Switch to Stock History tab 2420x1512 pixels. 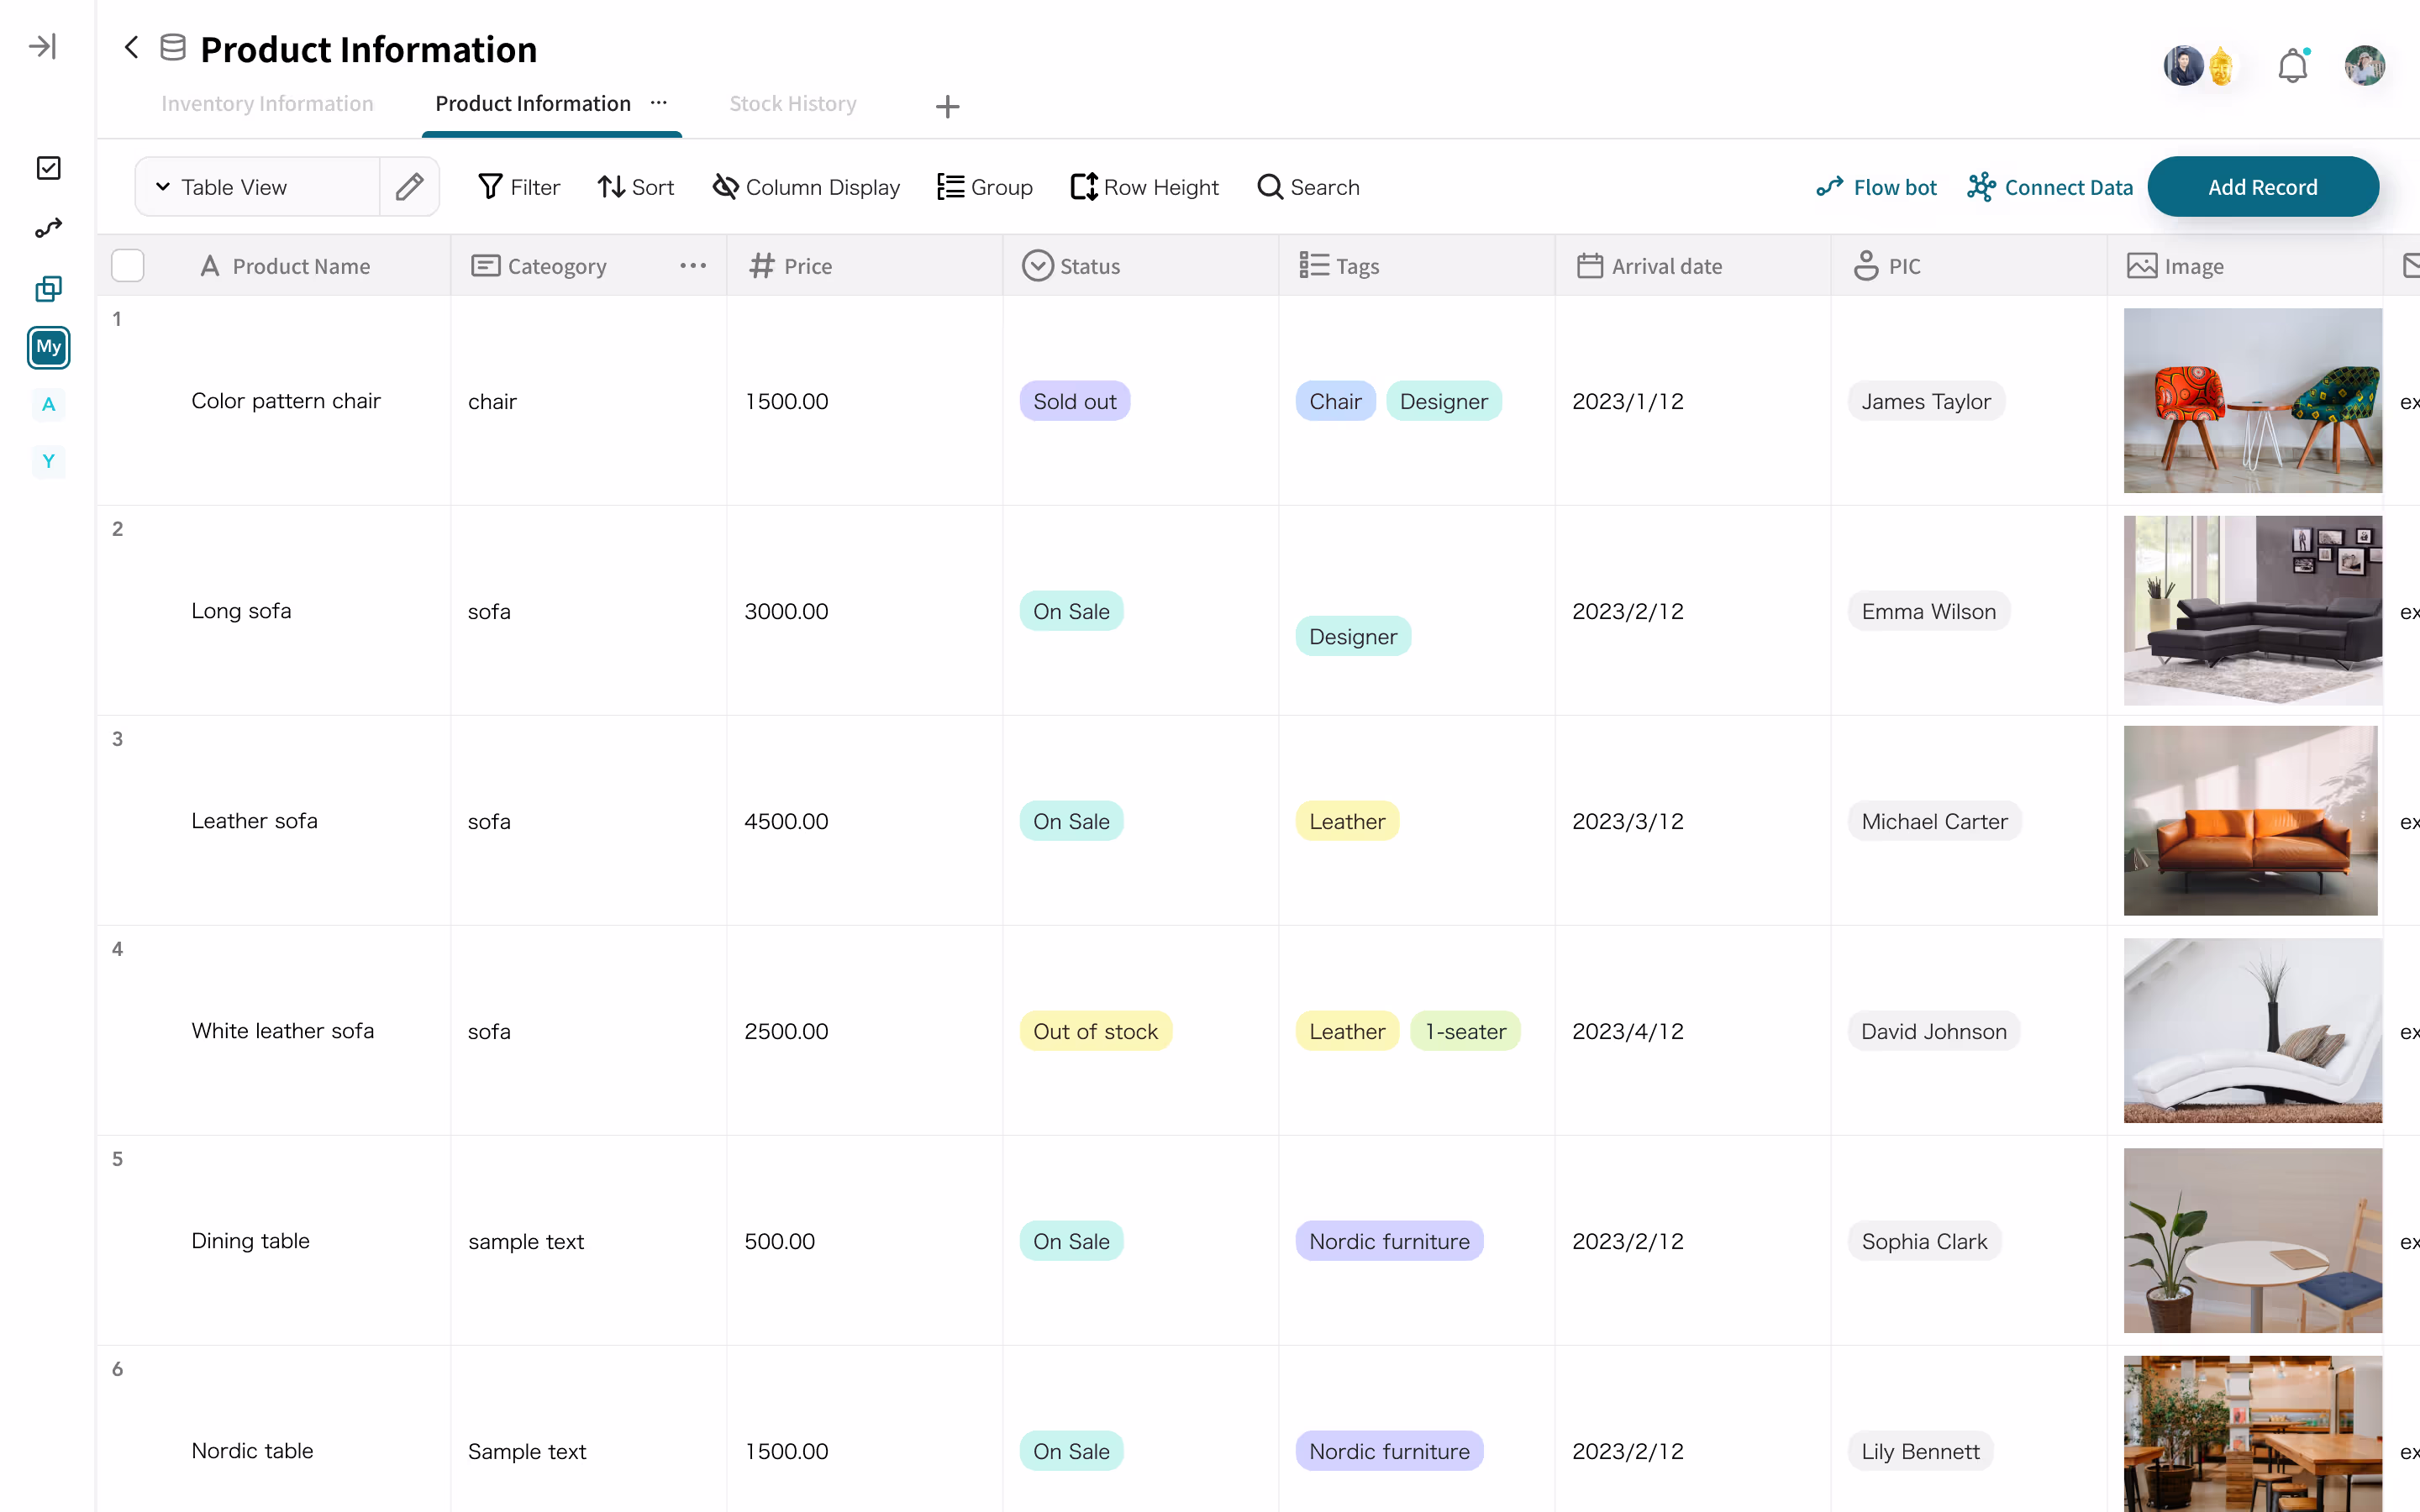[792, 104]
